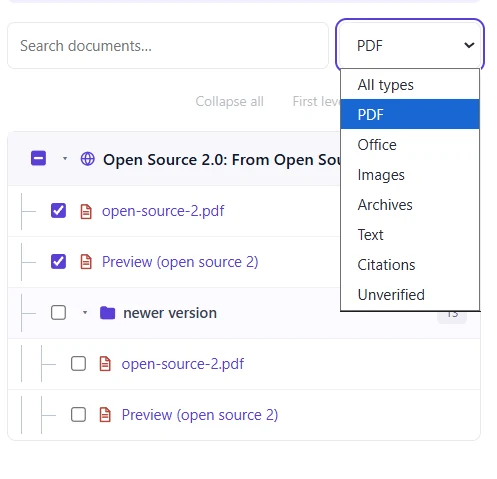Collapse the Open Source 2.0 tree node
This screenshot has height=479, width=497.
[65, 159]
